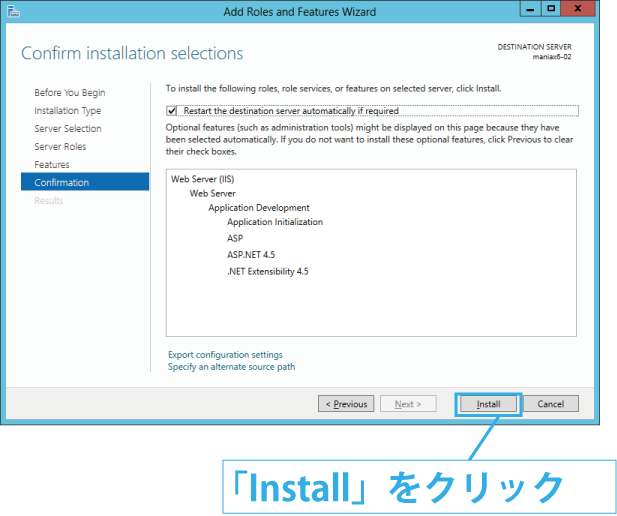
Task: Select Application Development entry
Action: point(259,207)
